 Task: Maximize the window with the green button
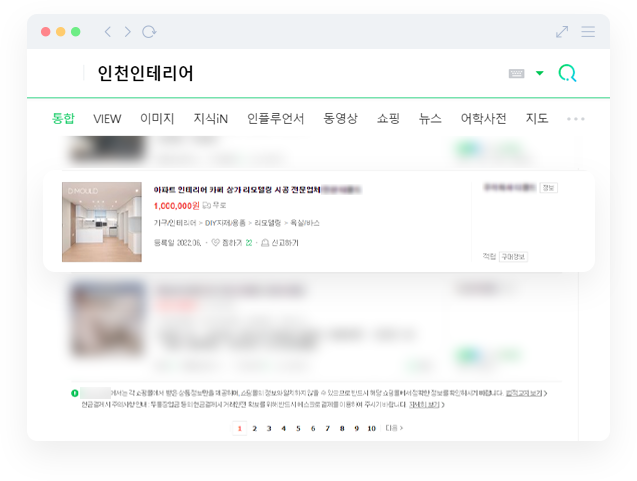click(x=76, y=32)
